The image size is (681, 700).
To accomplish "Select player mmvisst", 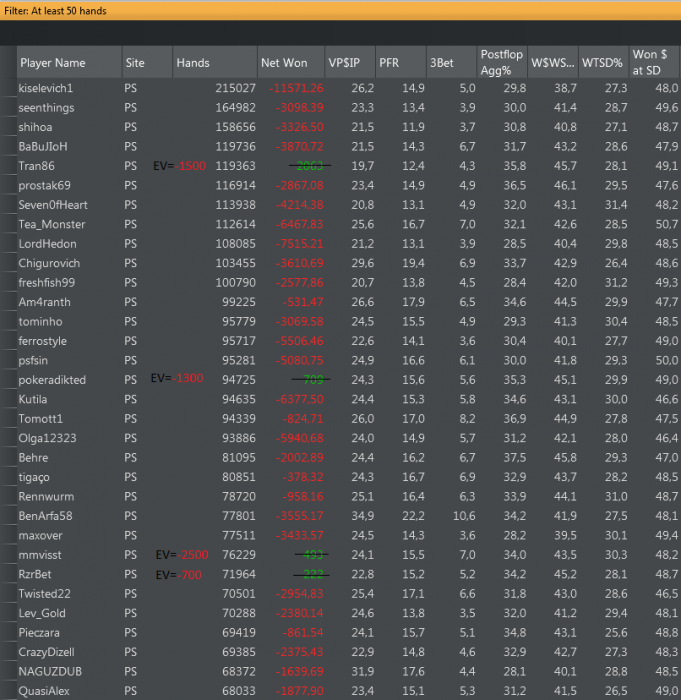I will [40, 555].
